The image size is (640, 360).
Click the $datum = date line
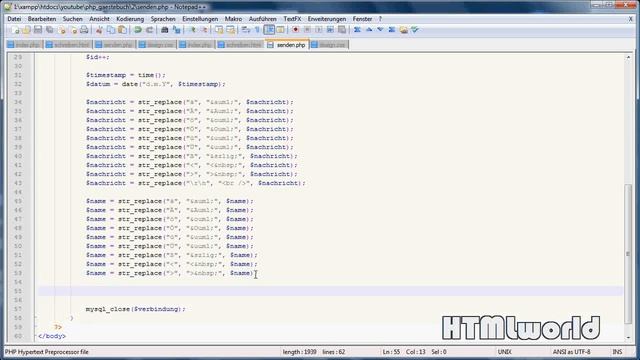[x=156, y=84]
